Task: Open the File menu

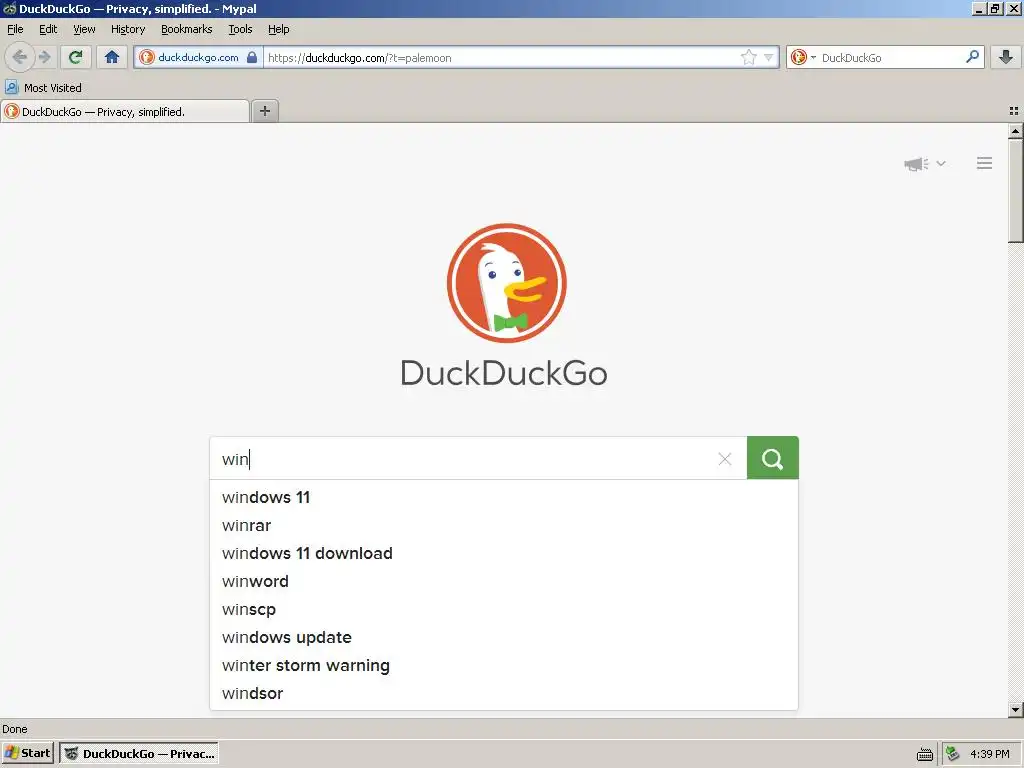Action: 15,29
